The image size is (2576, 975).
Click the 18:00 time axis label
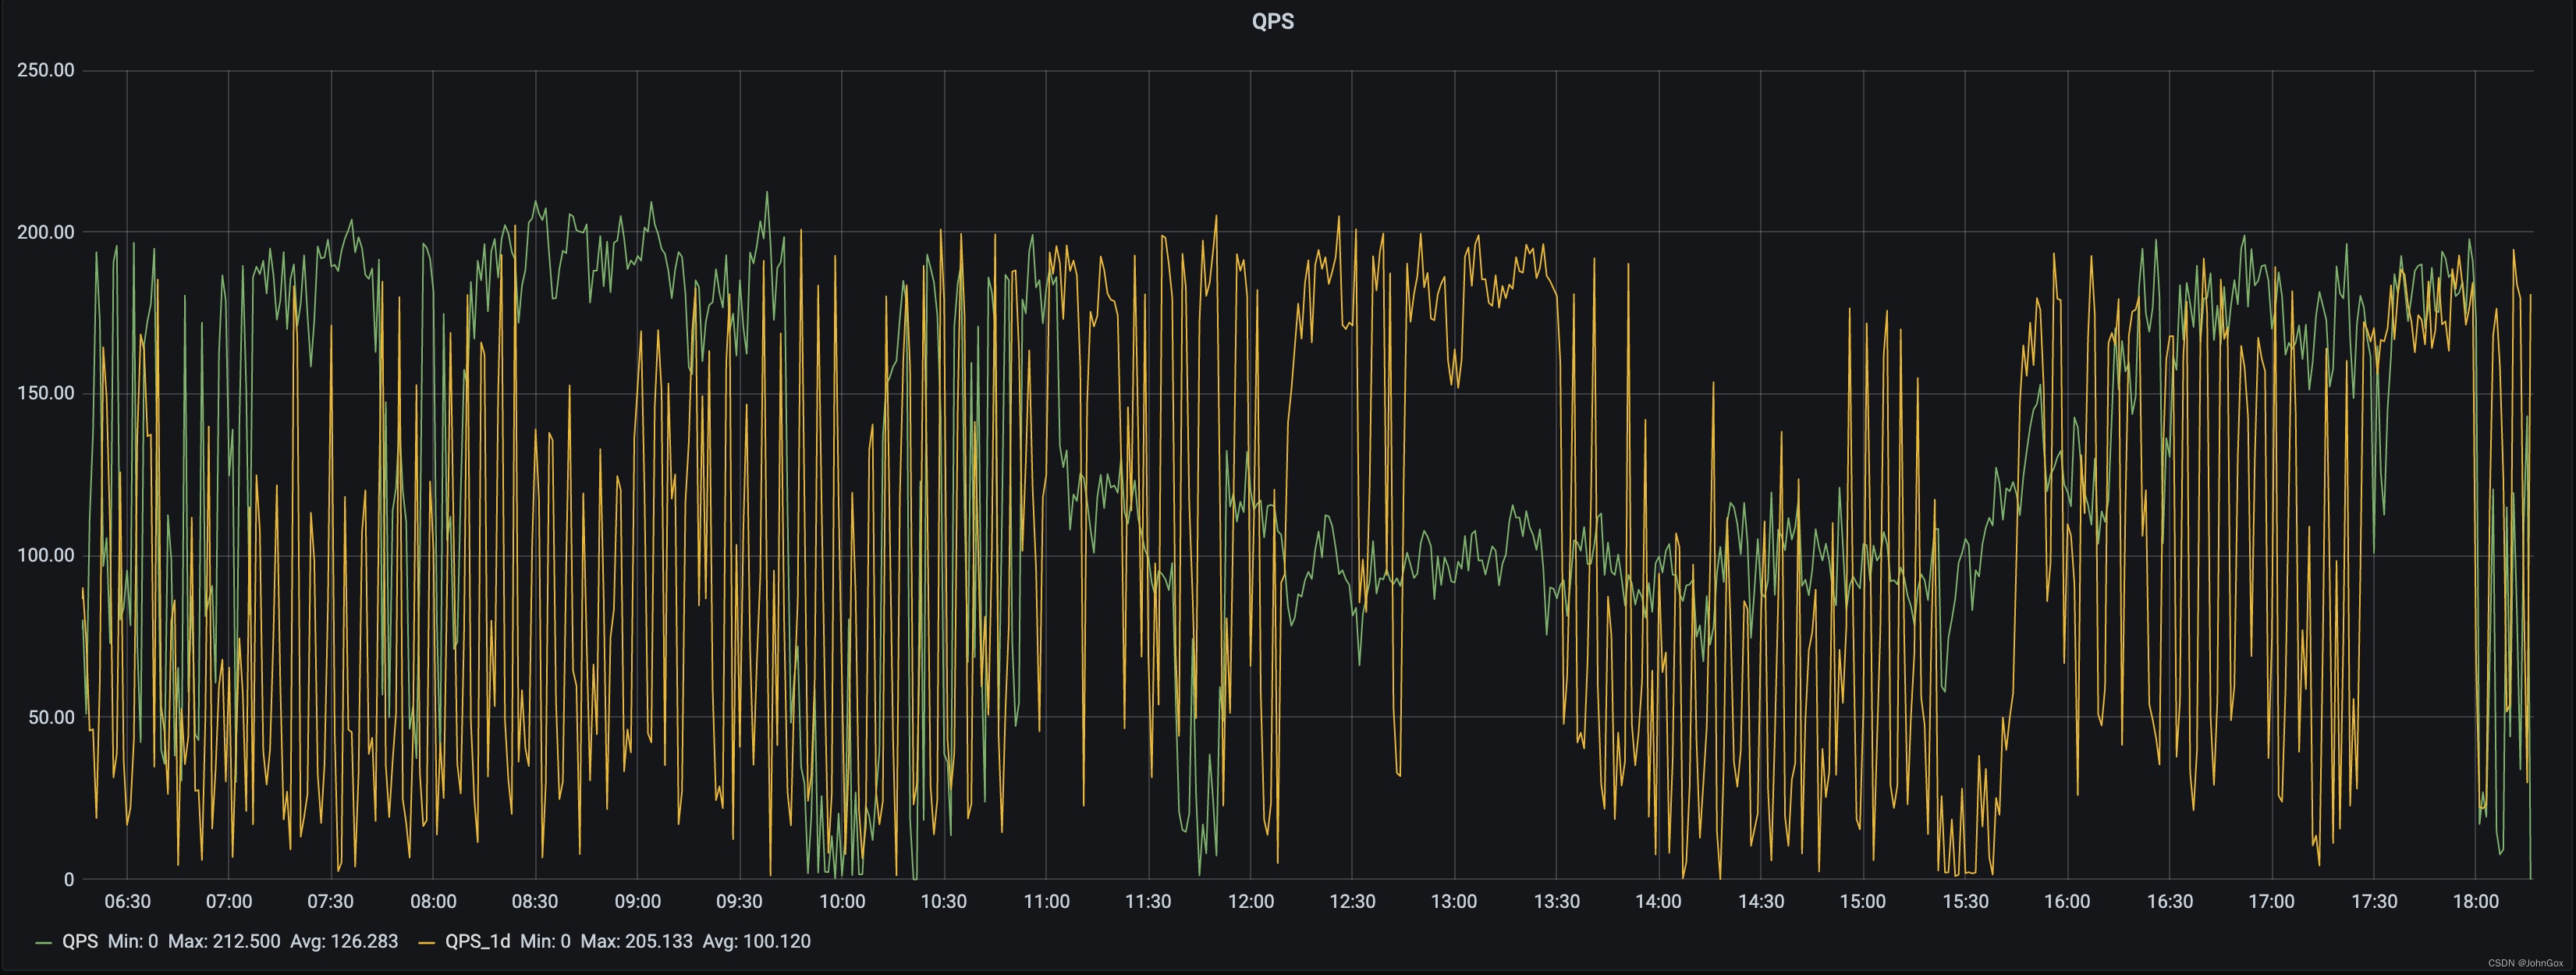(2476, 901)
